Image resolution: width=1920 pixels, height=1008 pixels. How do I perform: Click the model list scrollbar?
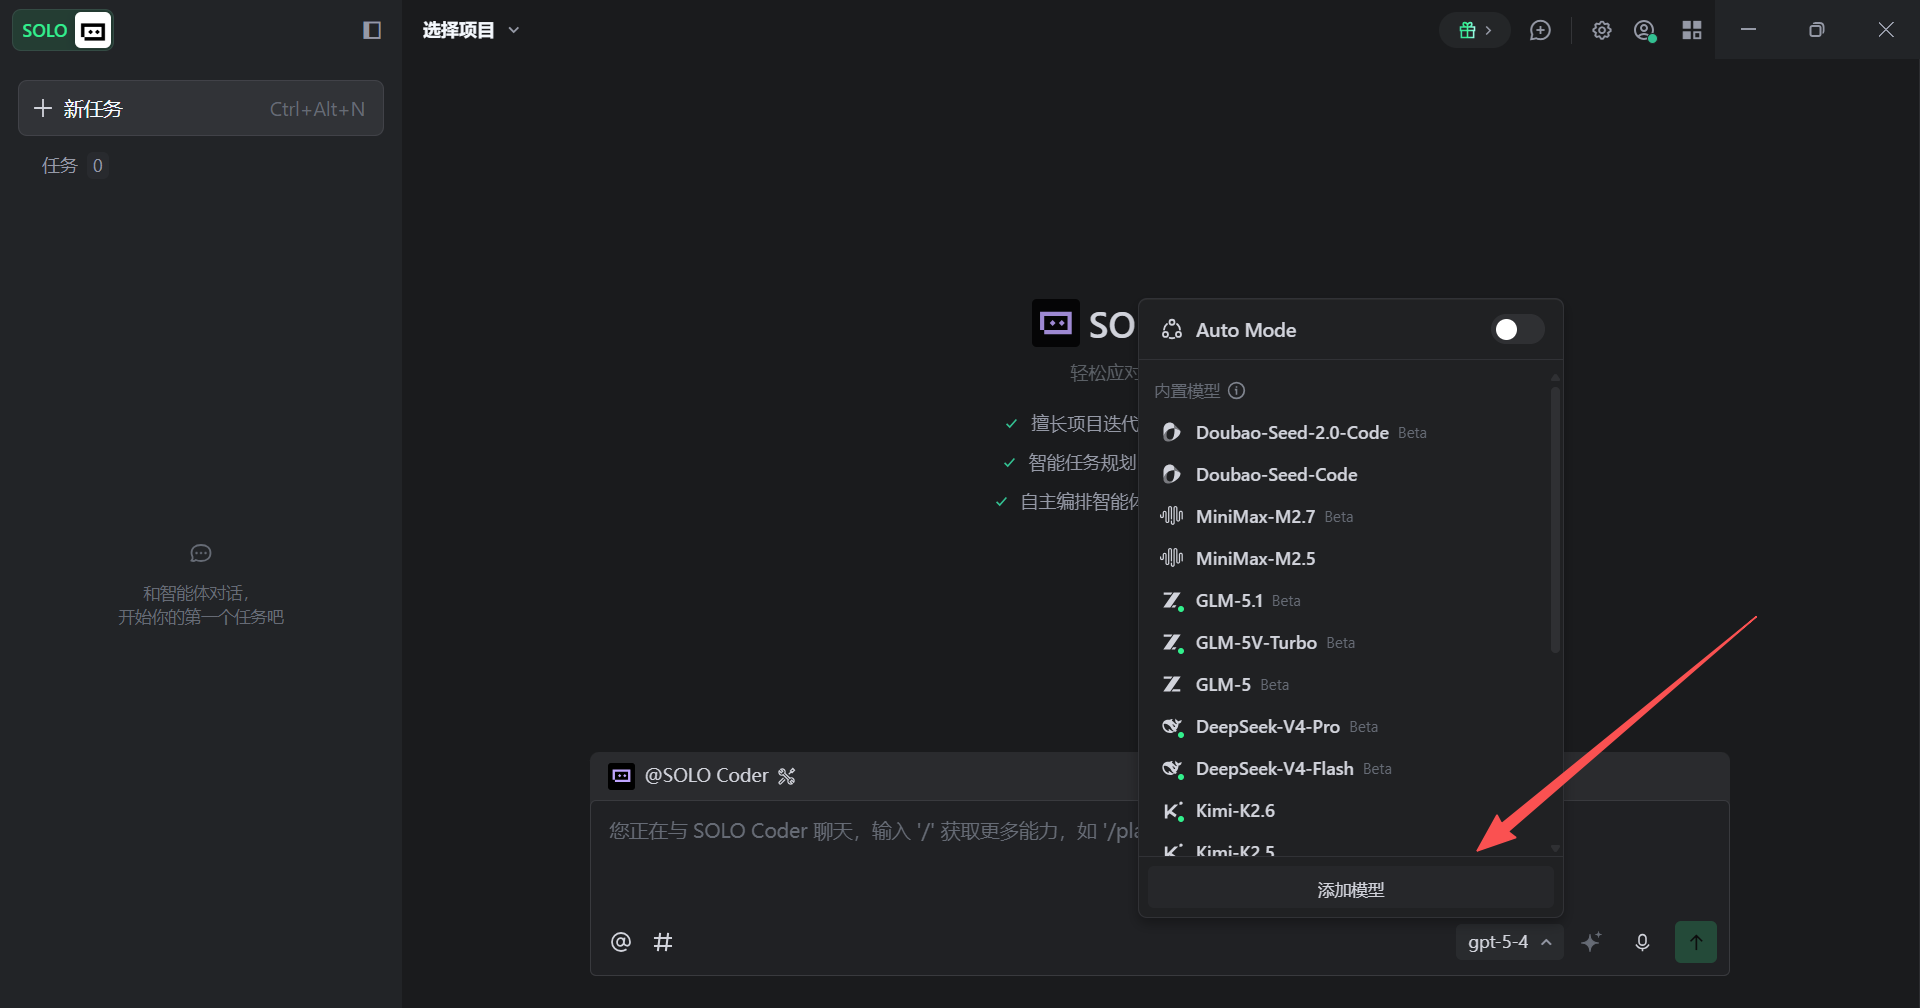tap(1555, 520)
